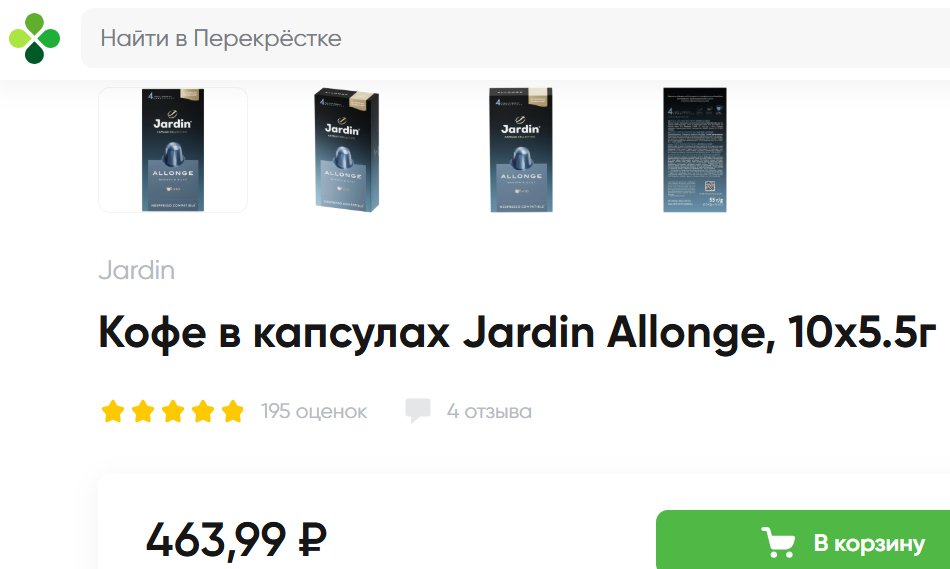
Task: Select the first front-view Jardin box thumbnail
Action: 173,150
